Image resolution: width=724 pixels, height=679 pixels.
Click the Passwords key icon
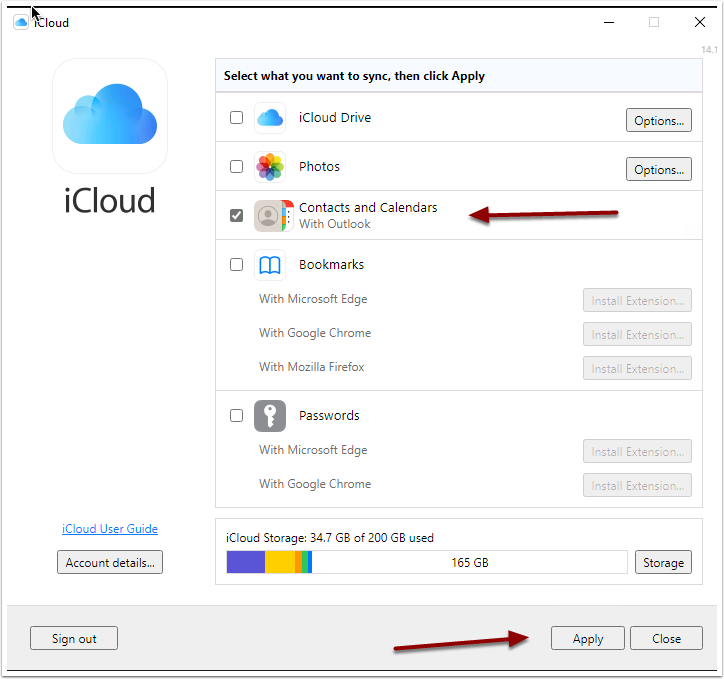pyautogui.click(x=270, y=416)
